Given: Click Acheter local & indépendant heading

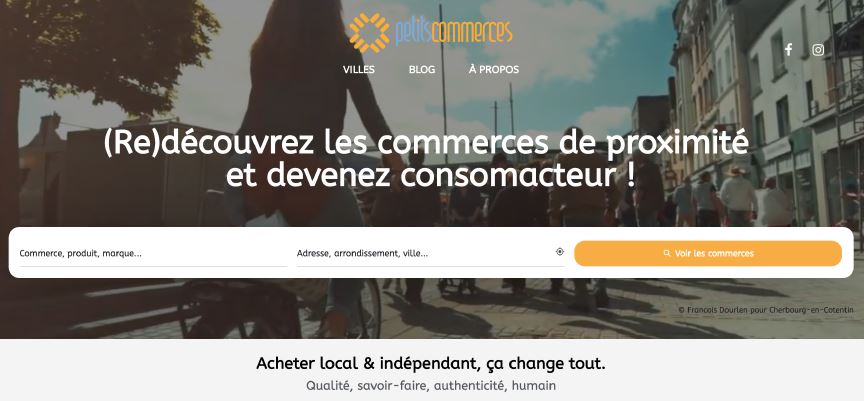Looking at the screenshot, I should (431, 364).
